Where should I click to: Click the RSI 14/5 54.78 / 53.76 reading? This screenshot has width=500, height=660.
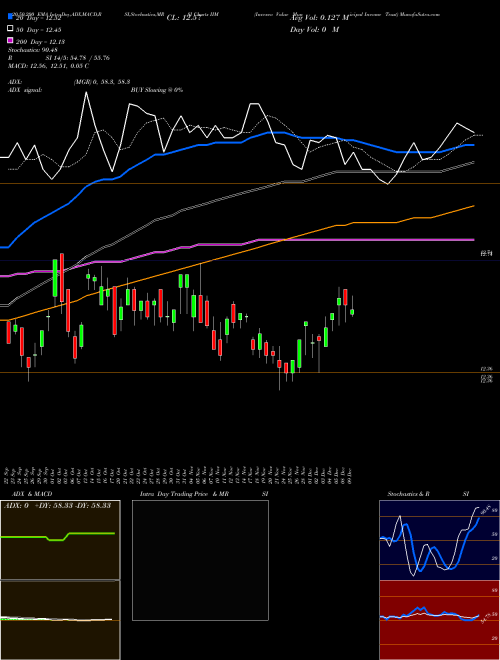point(59,58)
